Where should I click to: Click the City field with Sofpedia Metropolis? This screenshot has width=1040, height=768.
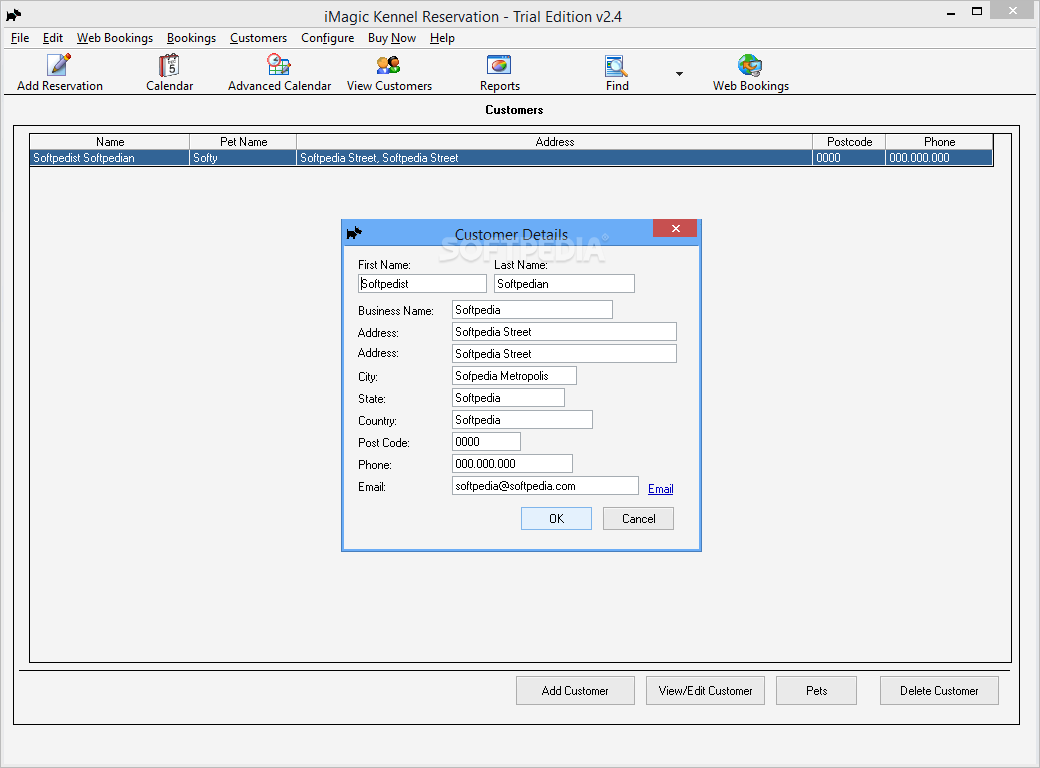[x=515, y=375]
